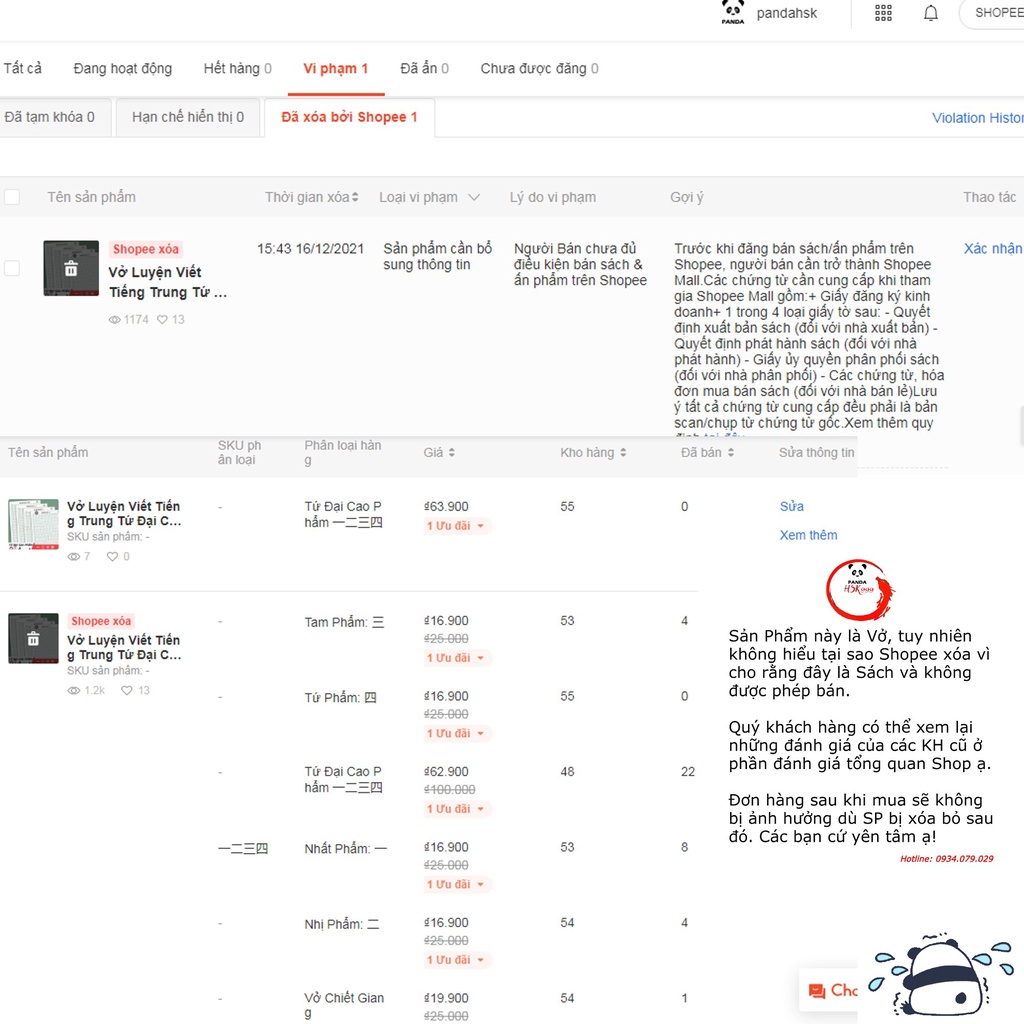Image resolution: width=1024 pixels, height=1024 pixels.
Task: Click Nhất Phẩm: 一 variant text
Action: click(x=345, y=848)
